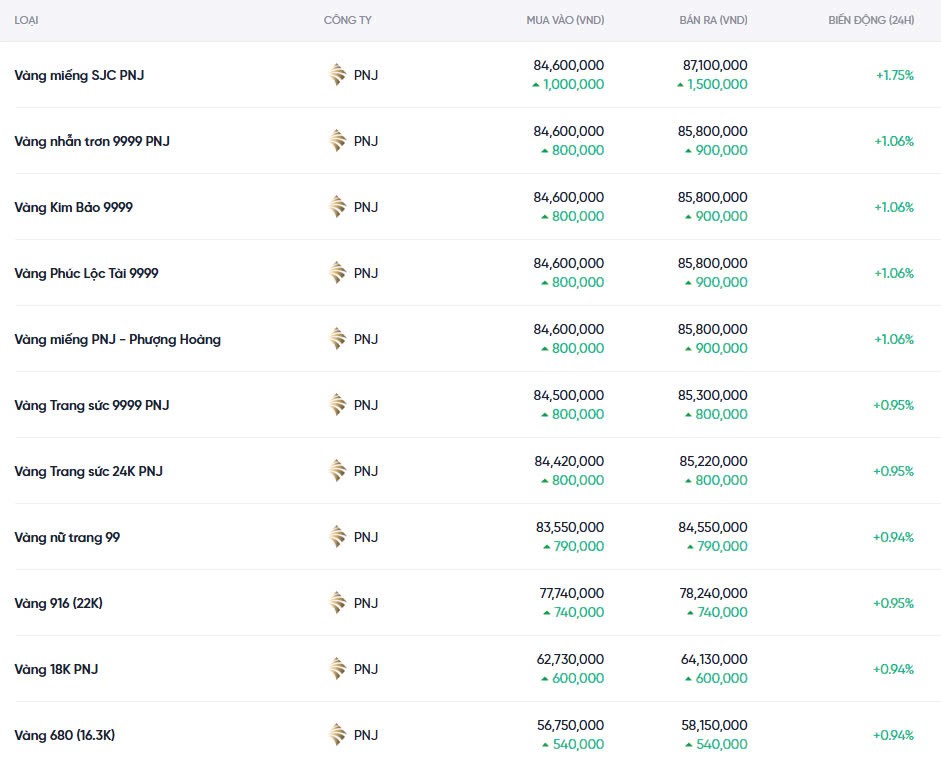941x766 pixels.
Task: Click the +1.75% change value
Action: coord(894,75)
